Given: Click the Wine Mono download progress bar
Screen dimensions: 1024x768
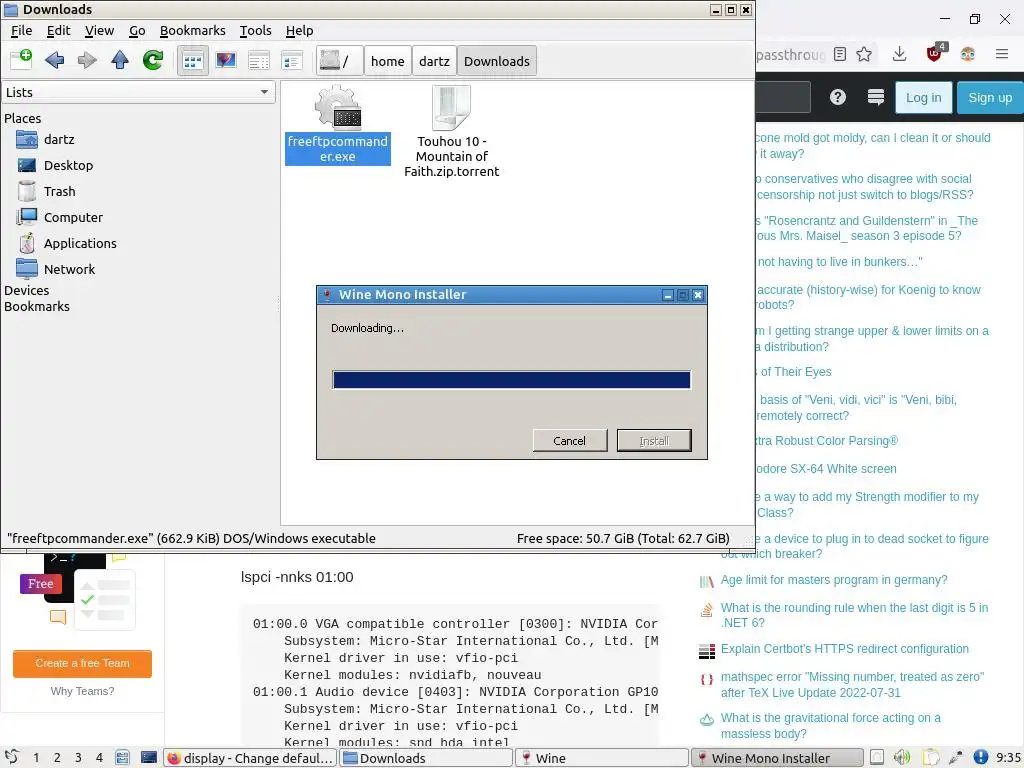Looking at the screenshot, I should (511, 379).
